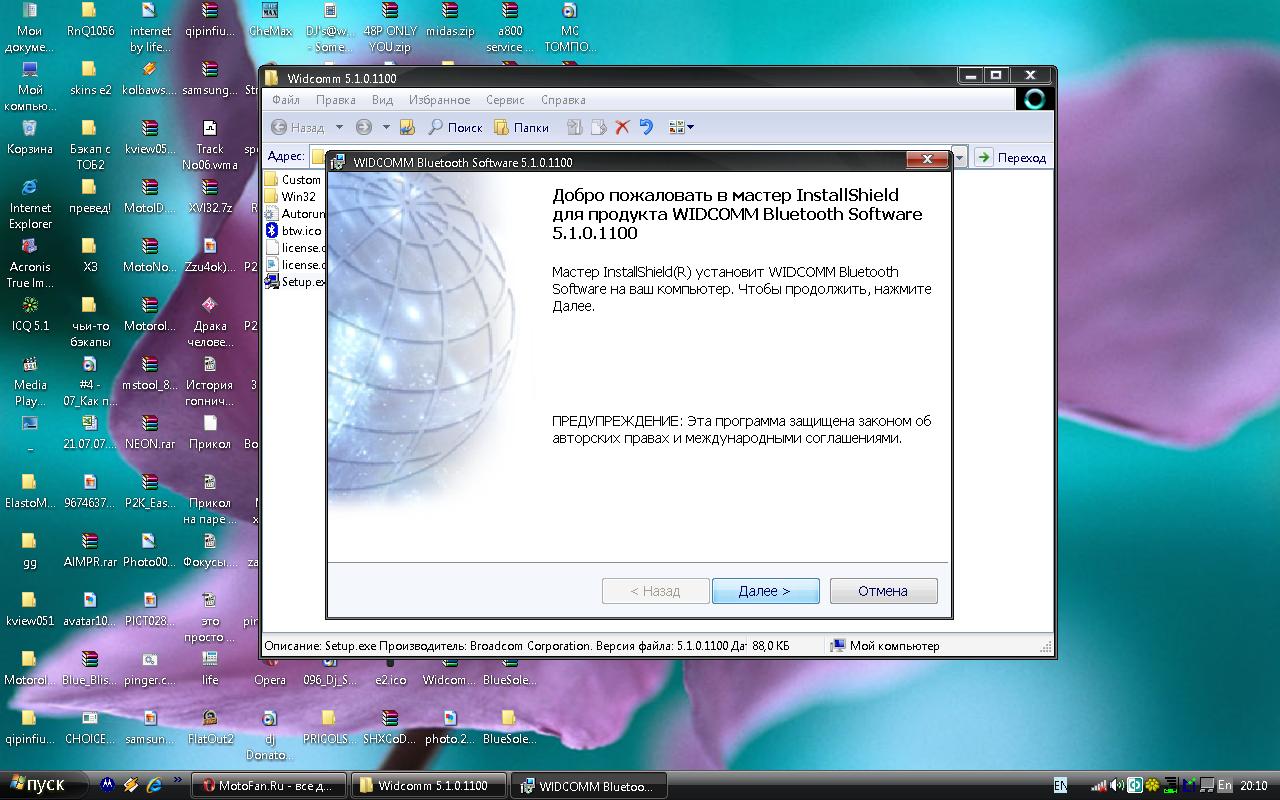Select the midas.zip archive on the desktop

[450, 20]
